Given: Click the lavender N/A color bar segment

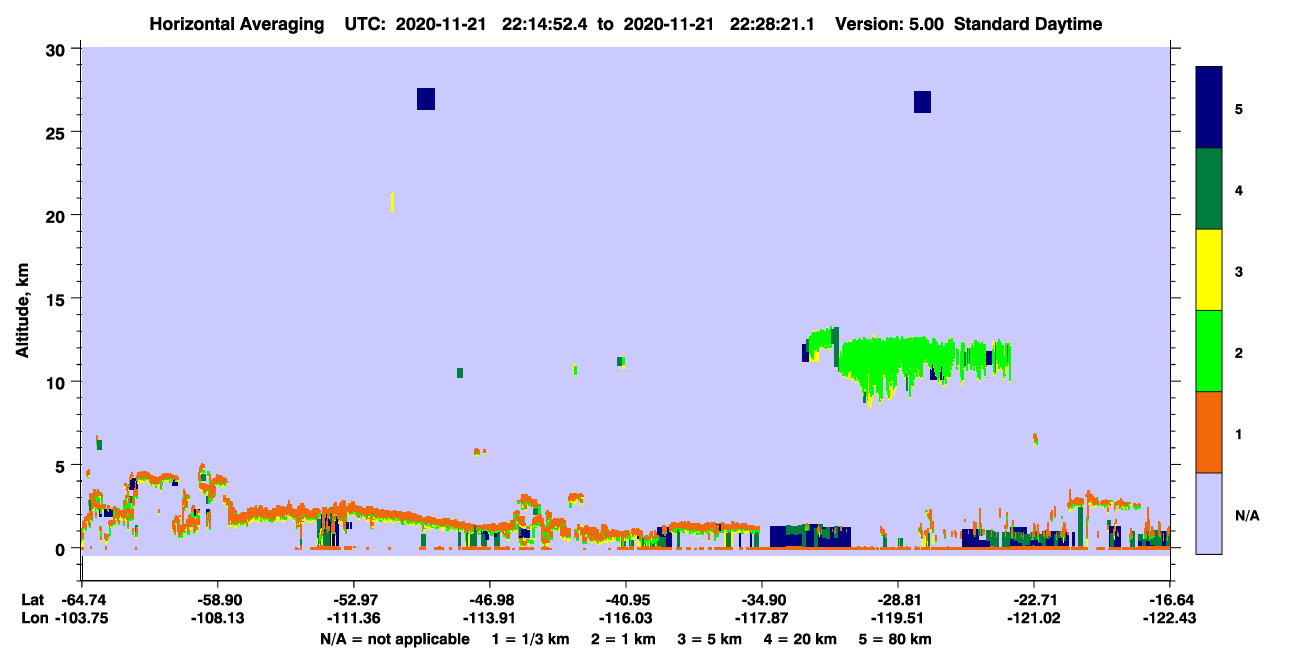Looking at the screenshot, I should tap(1209, 513).
